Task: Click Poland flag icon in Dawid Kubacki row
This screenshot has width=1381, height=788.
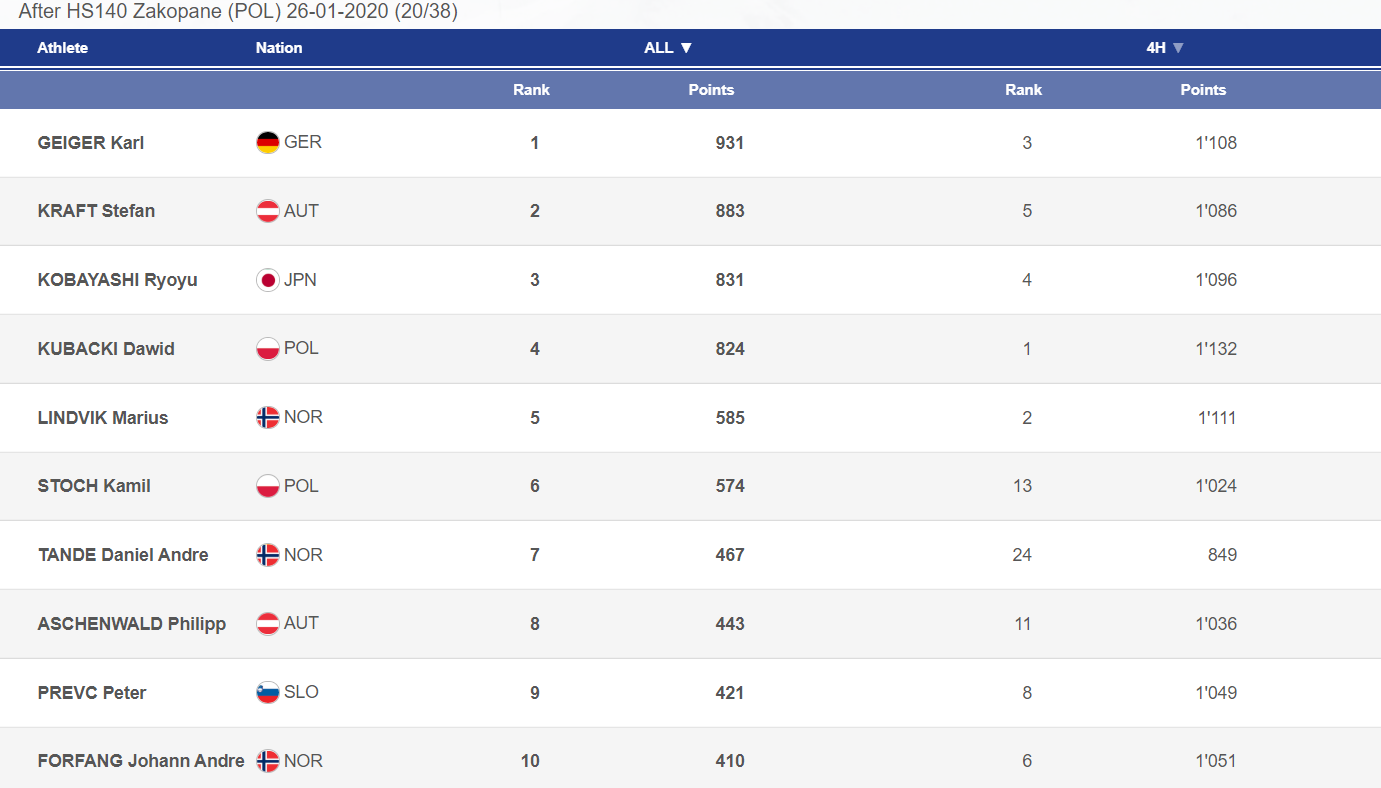Action: point(267,349)
